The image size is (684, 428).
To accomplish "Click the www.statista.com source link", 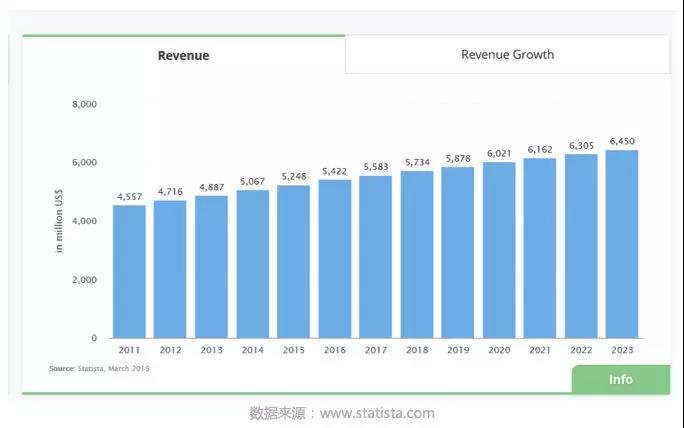I will click(x=377, y=413).
